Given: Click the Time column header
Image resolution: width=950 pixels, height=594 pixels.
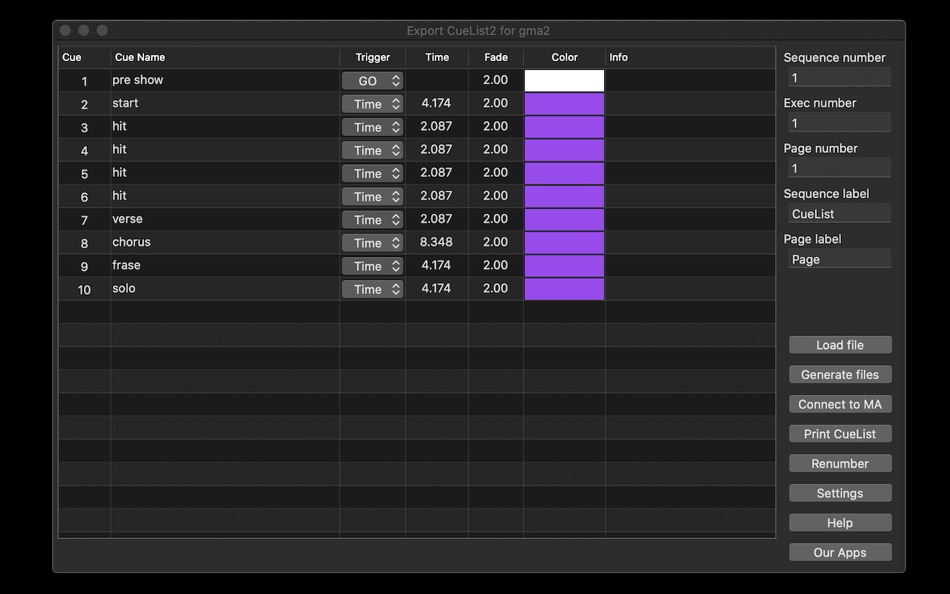Looking at the screenshot, I should (x=437, y=57).
